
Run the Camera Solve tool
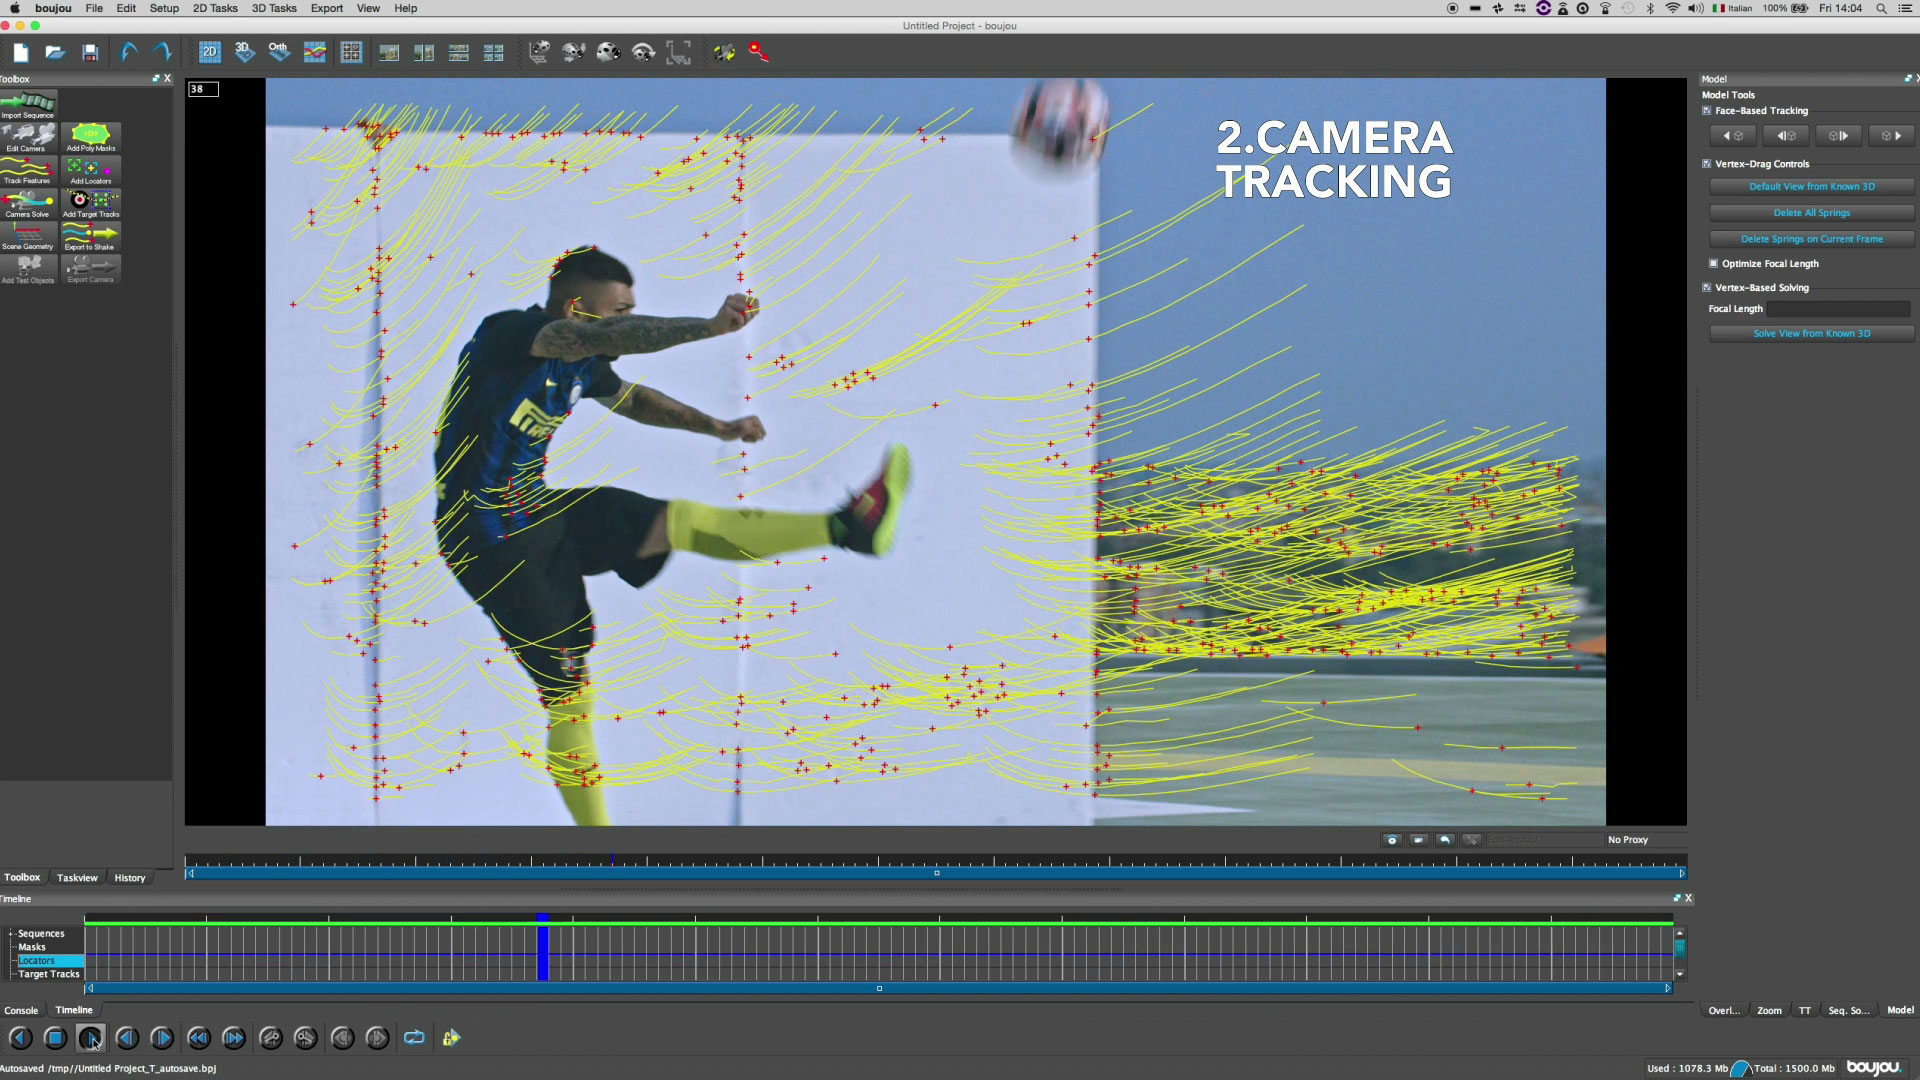click(x=28, y=204)
